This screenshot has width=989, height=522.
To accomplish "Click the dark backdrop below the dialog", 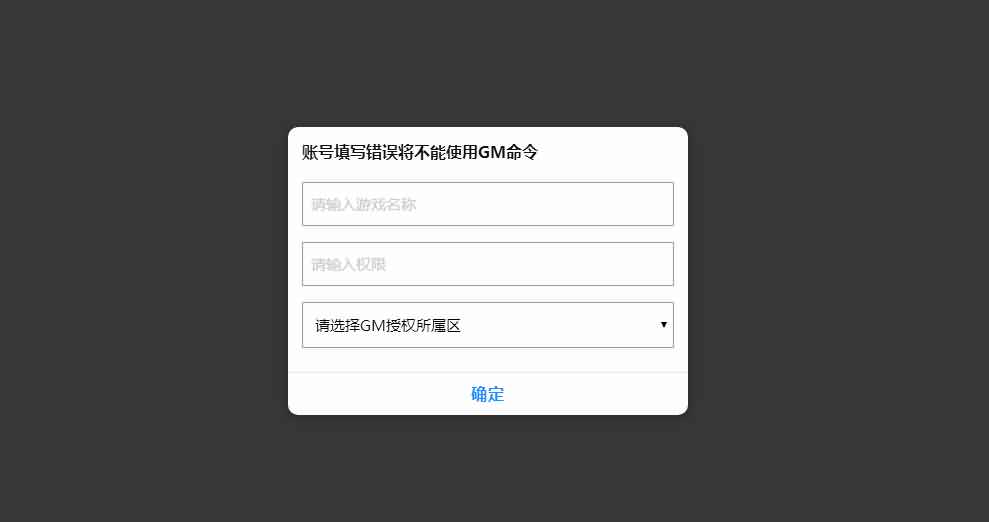I will [488, 468].
